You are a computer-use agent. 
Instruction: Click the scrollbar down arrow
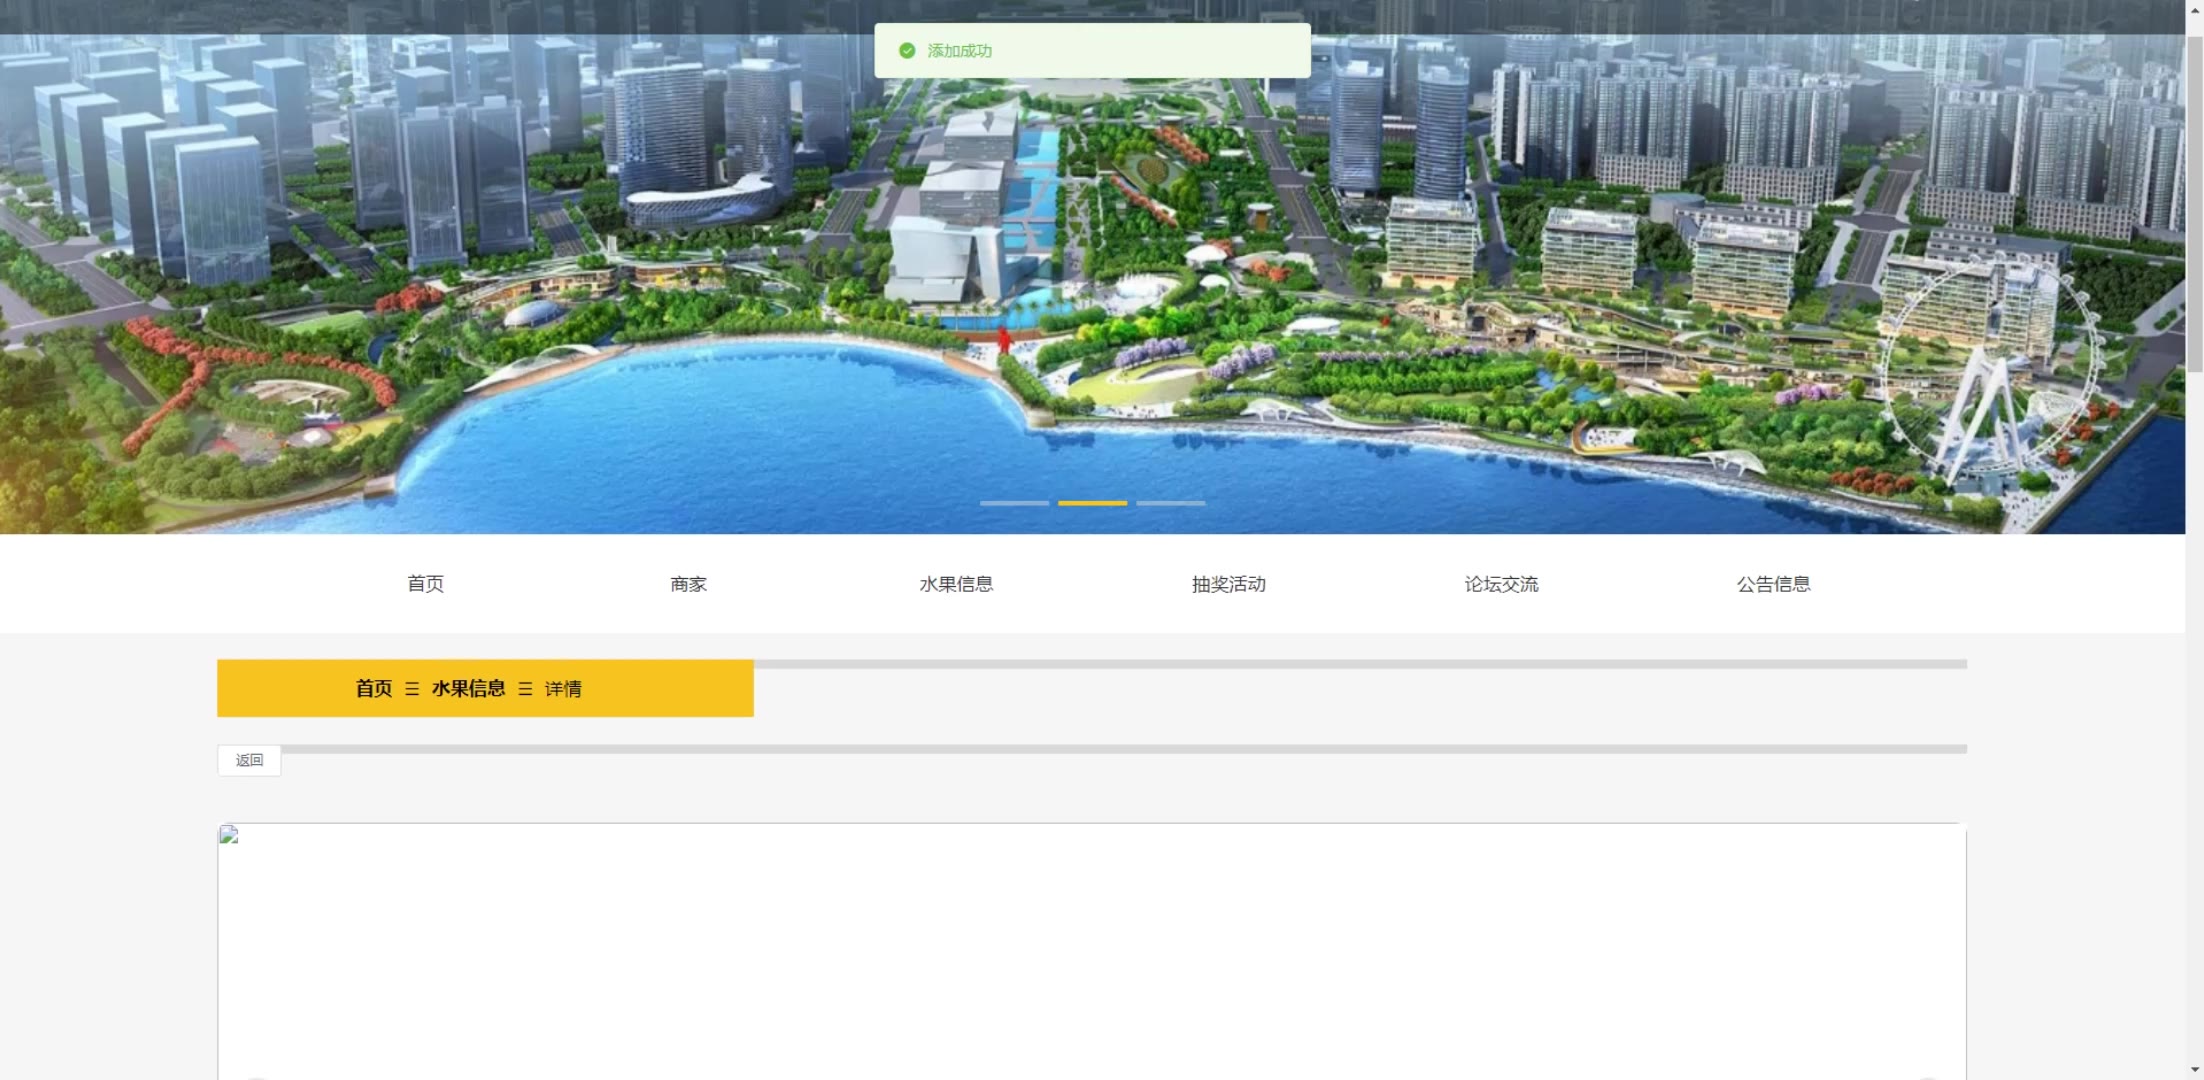tap(2194, 1070)
